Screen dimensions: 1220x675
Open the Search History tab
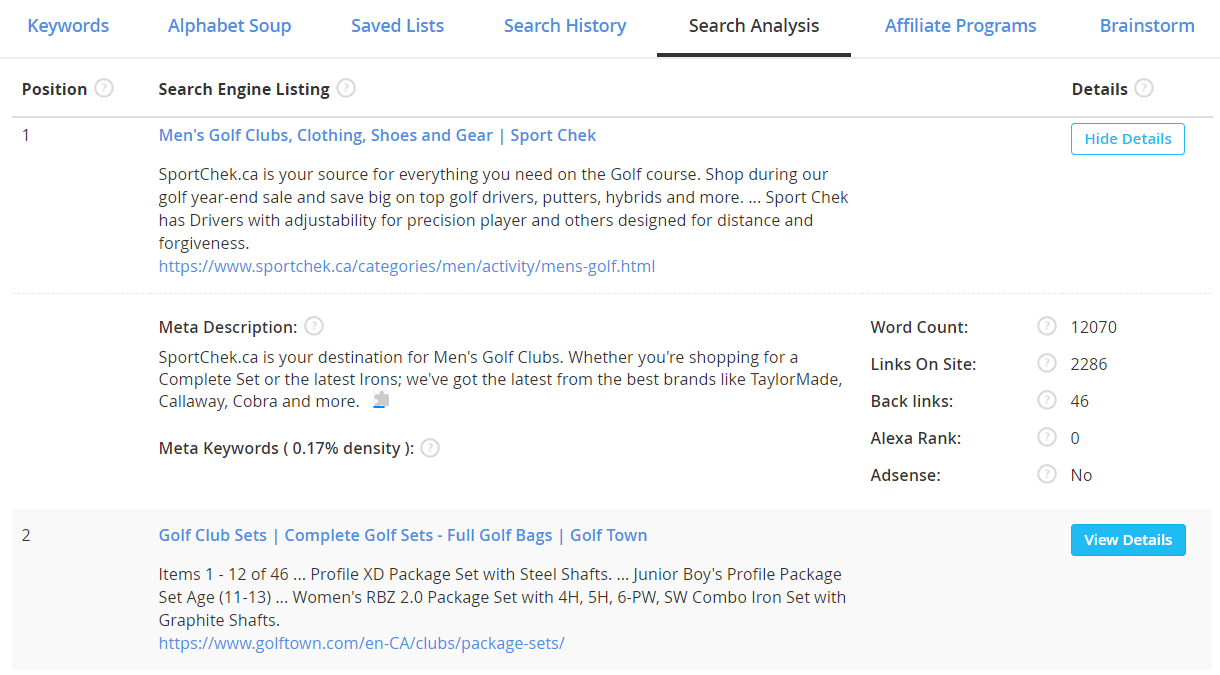[x=565, y=26]
